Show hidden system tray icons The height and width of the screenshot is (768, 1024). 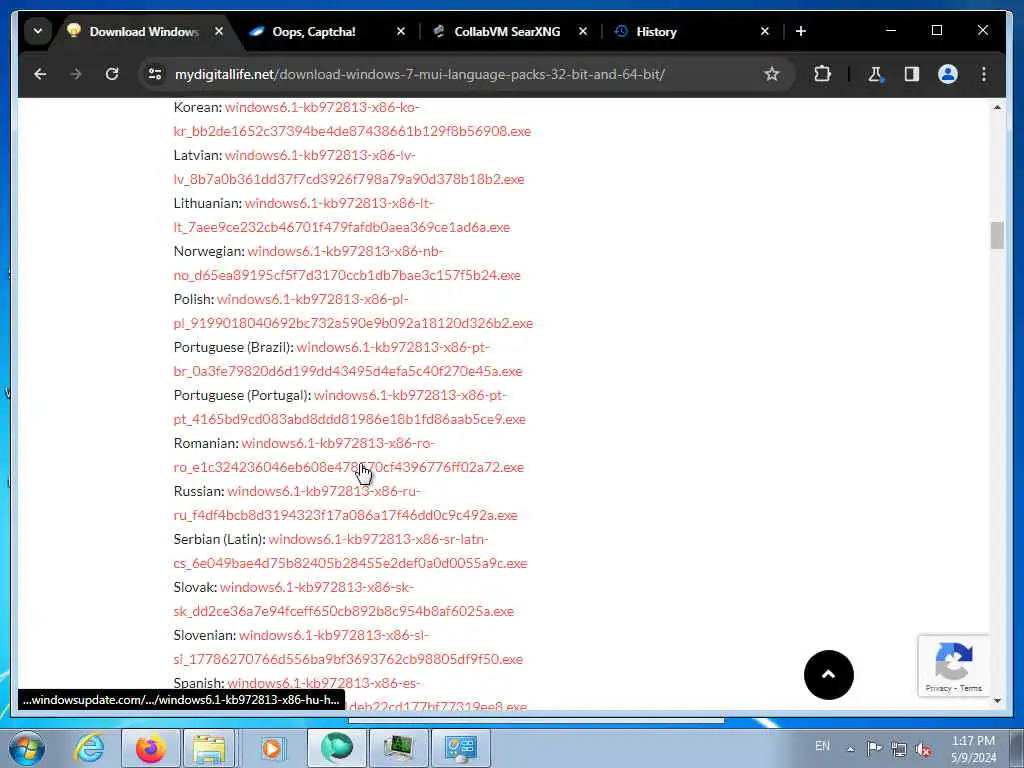[x=850, y=749]
